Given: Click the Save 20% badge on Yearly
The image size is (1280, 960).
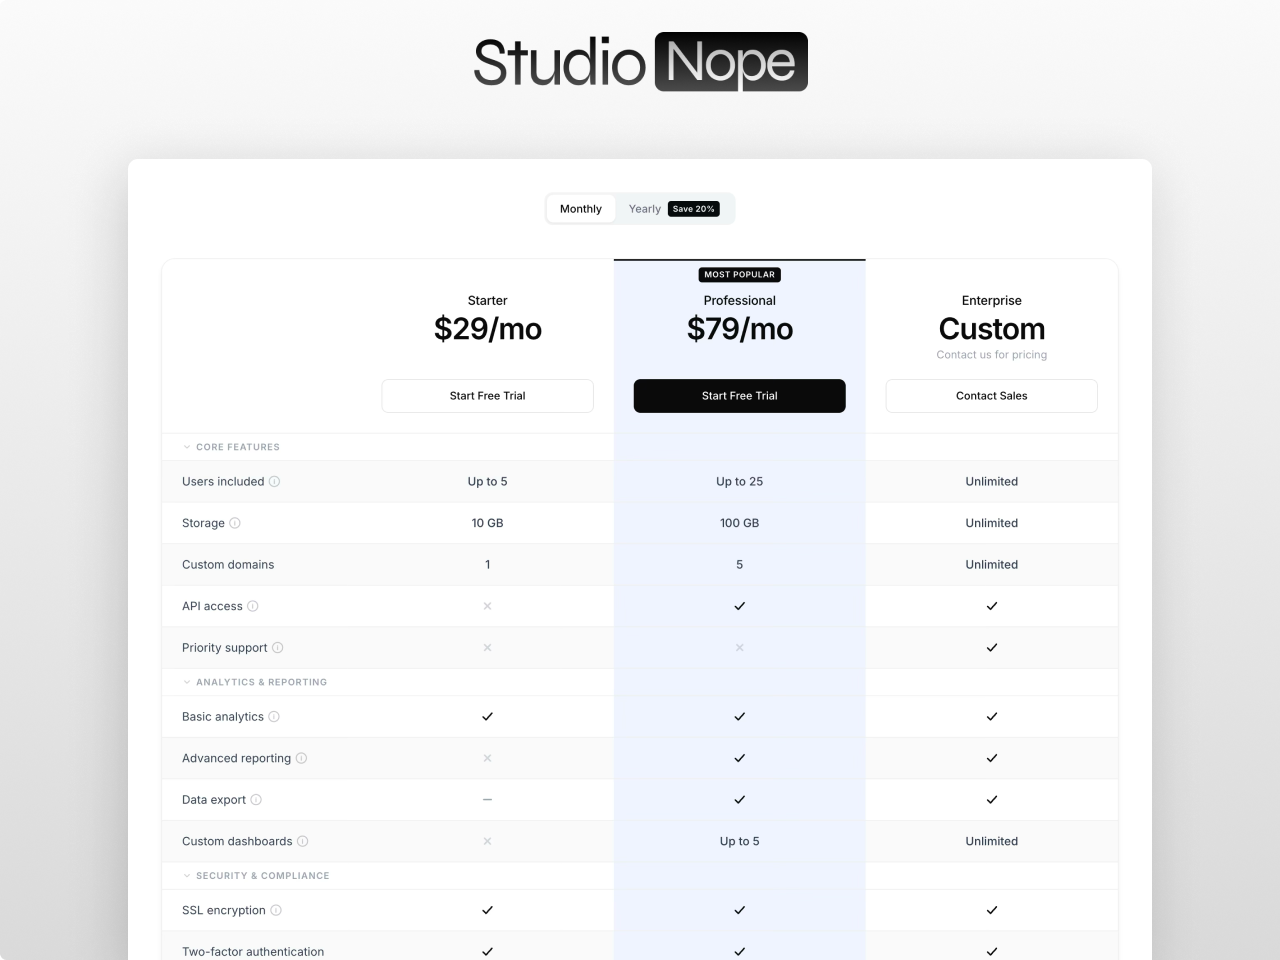Looking at the screenshot, I should coord(694,208).
